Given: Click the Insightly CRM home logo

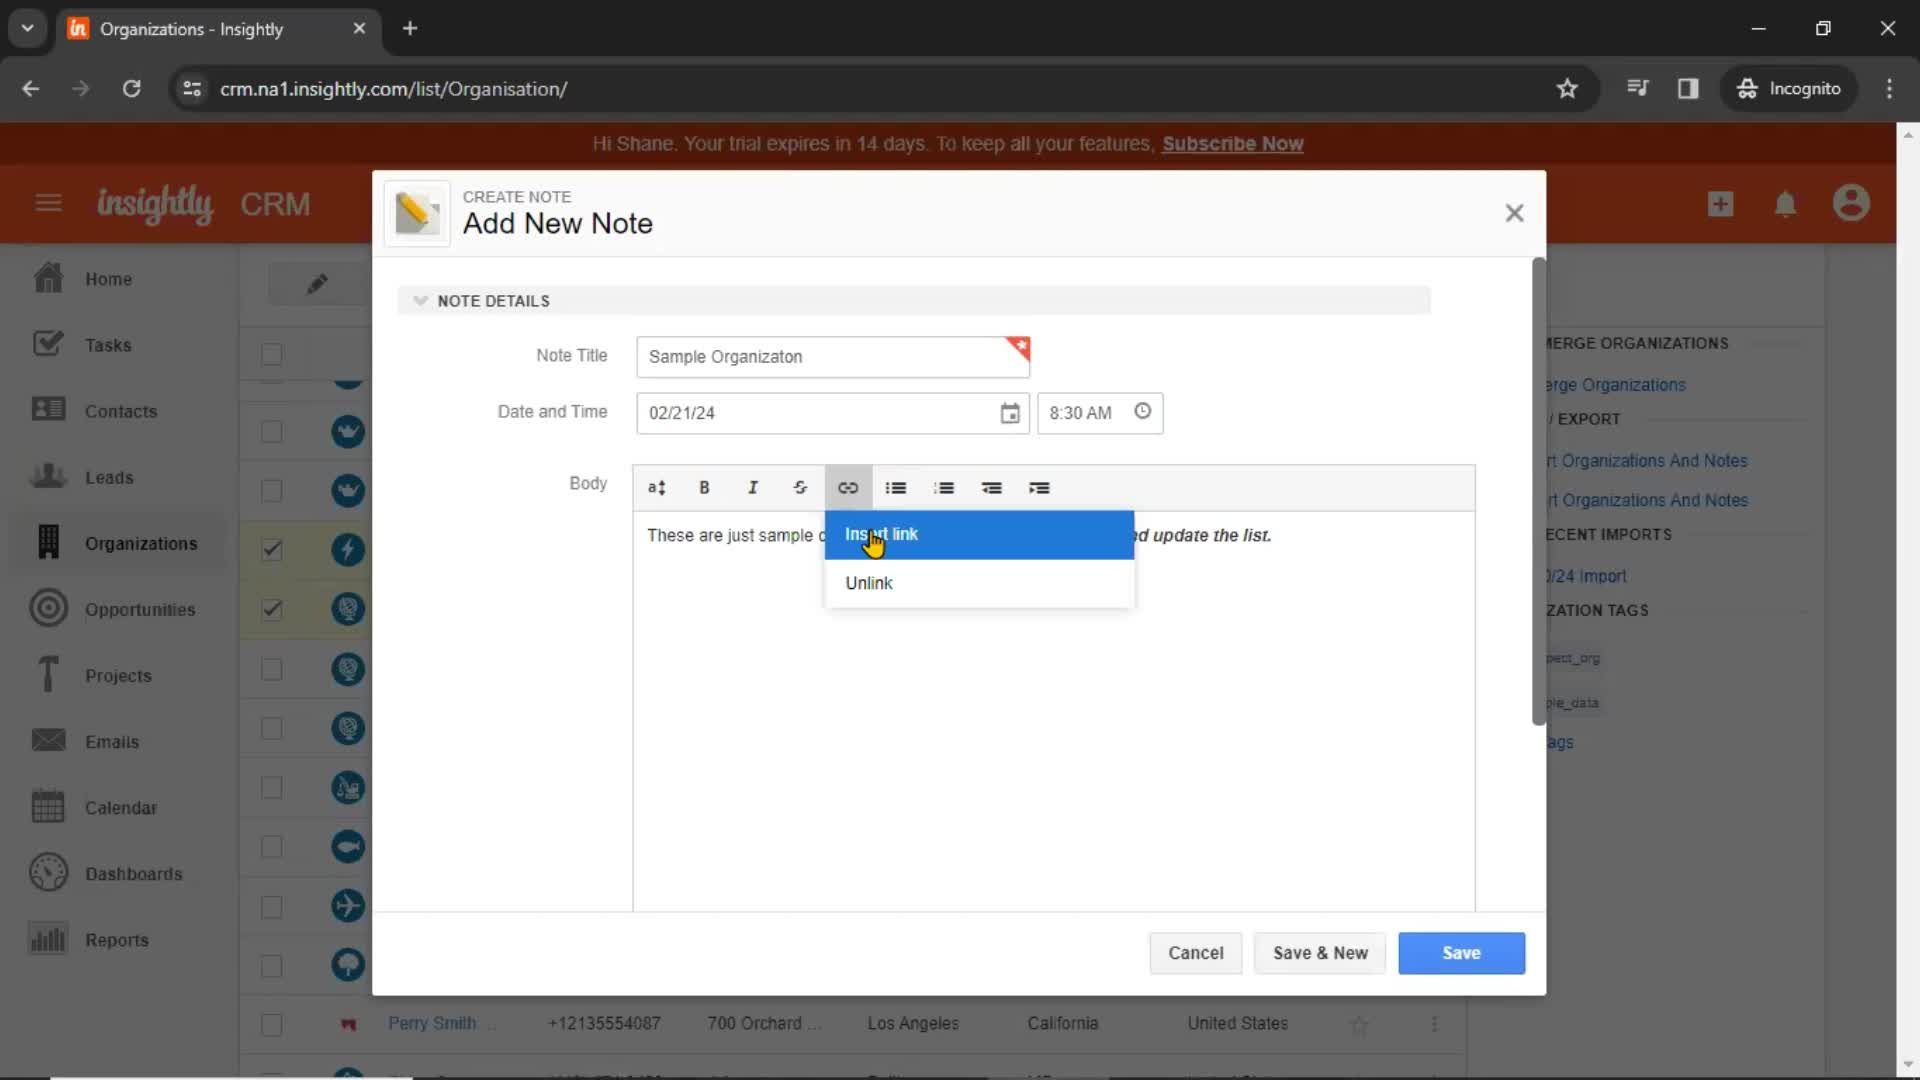Looking at the screenshot, I should pos(156,203).
